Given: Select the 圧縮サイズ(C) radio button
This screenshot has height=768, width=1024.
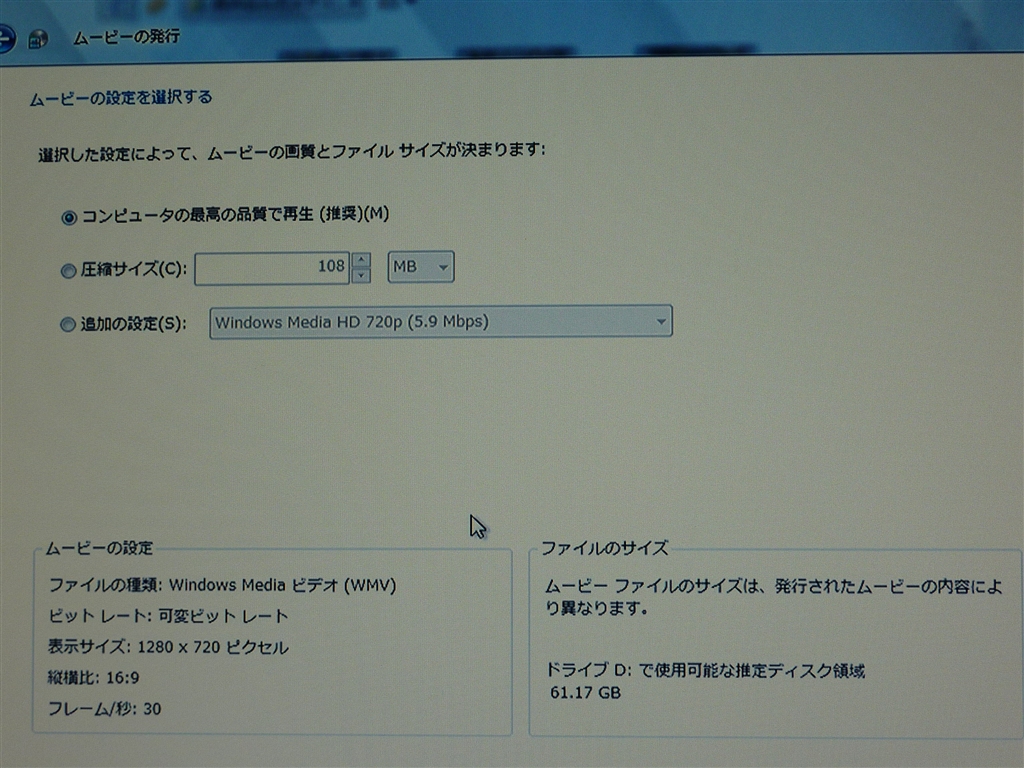Looking at the screenshot, I should tap(68, 270).
